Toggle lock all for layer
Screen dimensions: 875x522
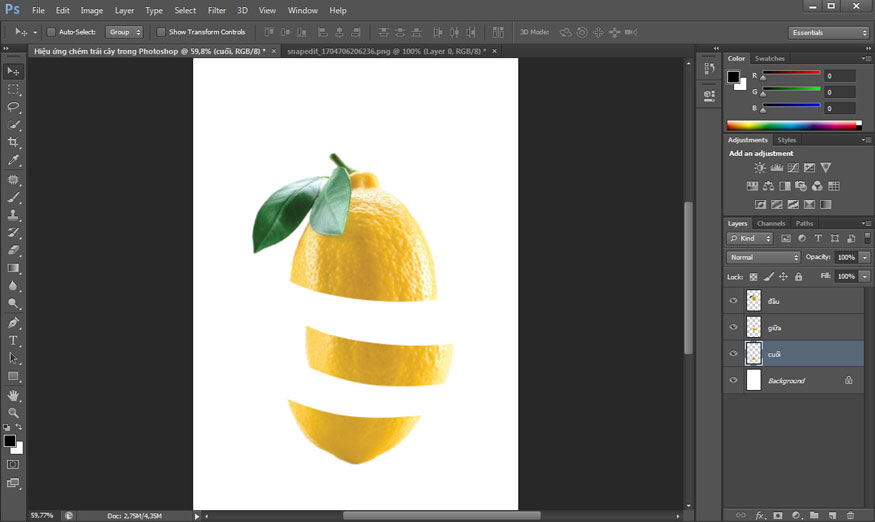(799, 276)
